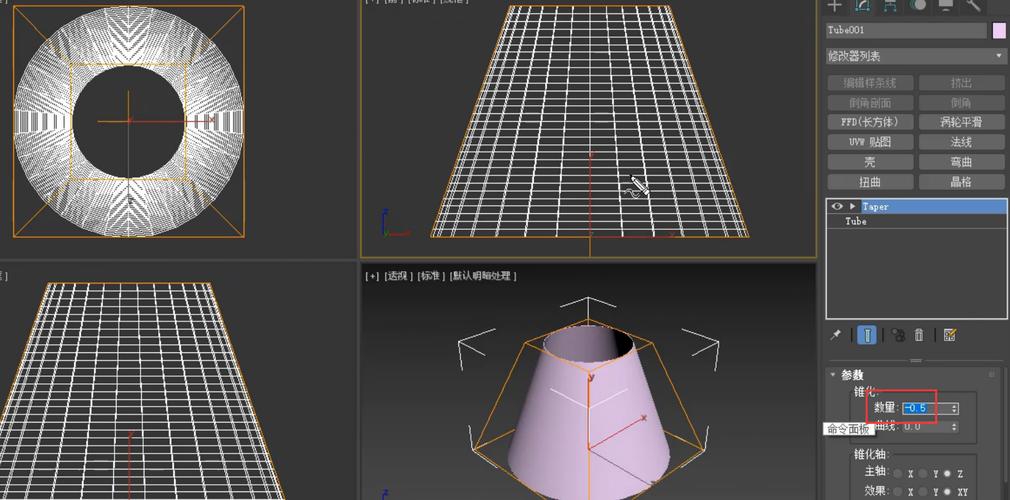The width and height of the screenshot is (1010, 500).
Task: Toggle show end result icon
Action: click(x=867, y=335)
